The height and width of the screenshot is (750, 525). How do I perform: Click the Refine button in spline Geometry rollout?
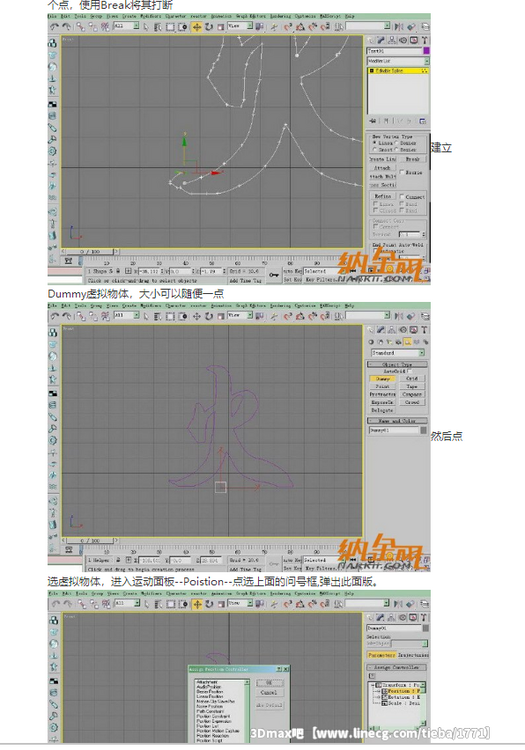point(383,196)
